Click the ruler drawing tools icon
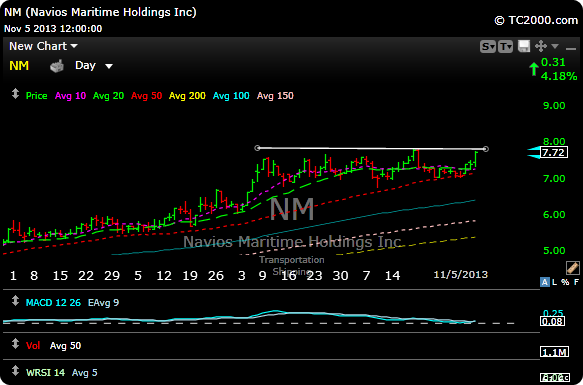583x385 pixels. [573, 268]
